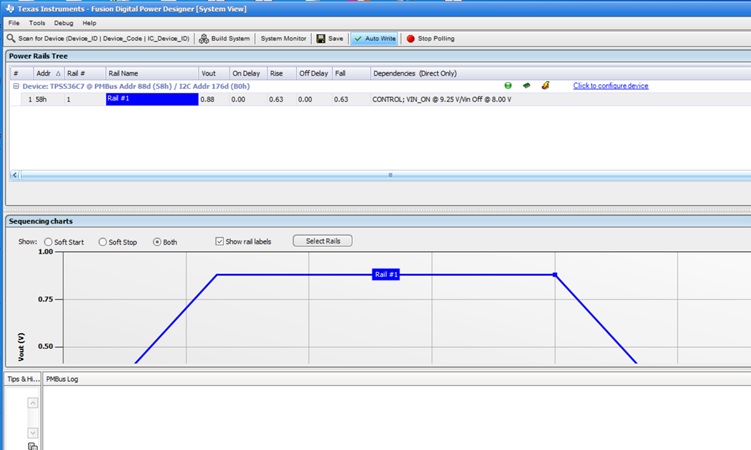Uncheck the Show rail labels checkbox

[220, 242]
